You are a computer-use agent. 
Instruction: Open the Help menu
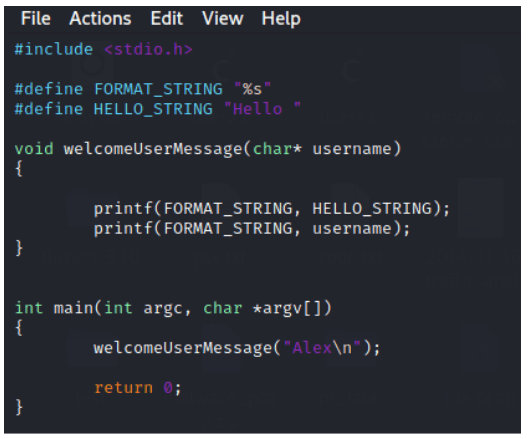(x=281, y=19)
